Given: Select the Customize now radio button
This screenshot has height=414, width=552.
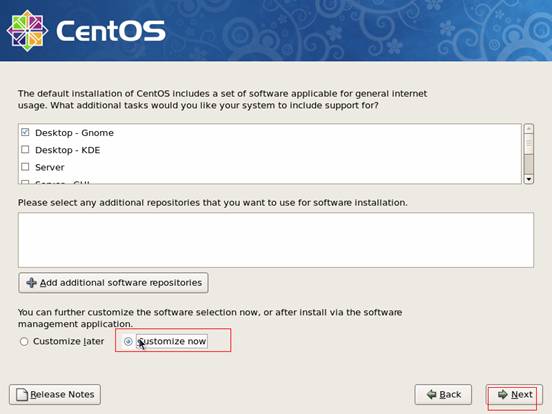Looking at the screenshot, I should coord(128,341).
